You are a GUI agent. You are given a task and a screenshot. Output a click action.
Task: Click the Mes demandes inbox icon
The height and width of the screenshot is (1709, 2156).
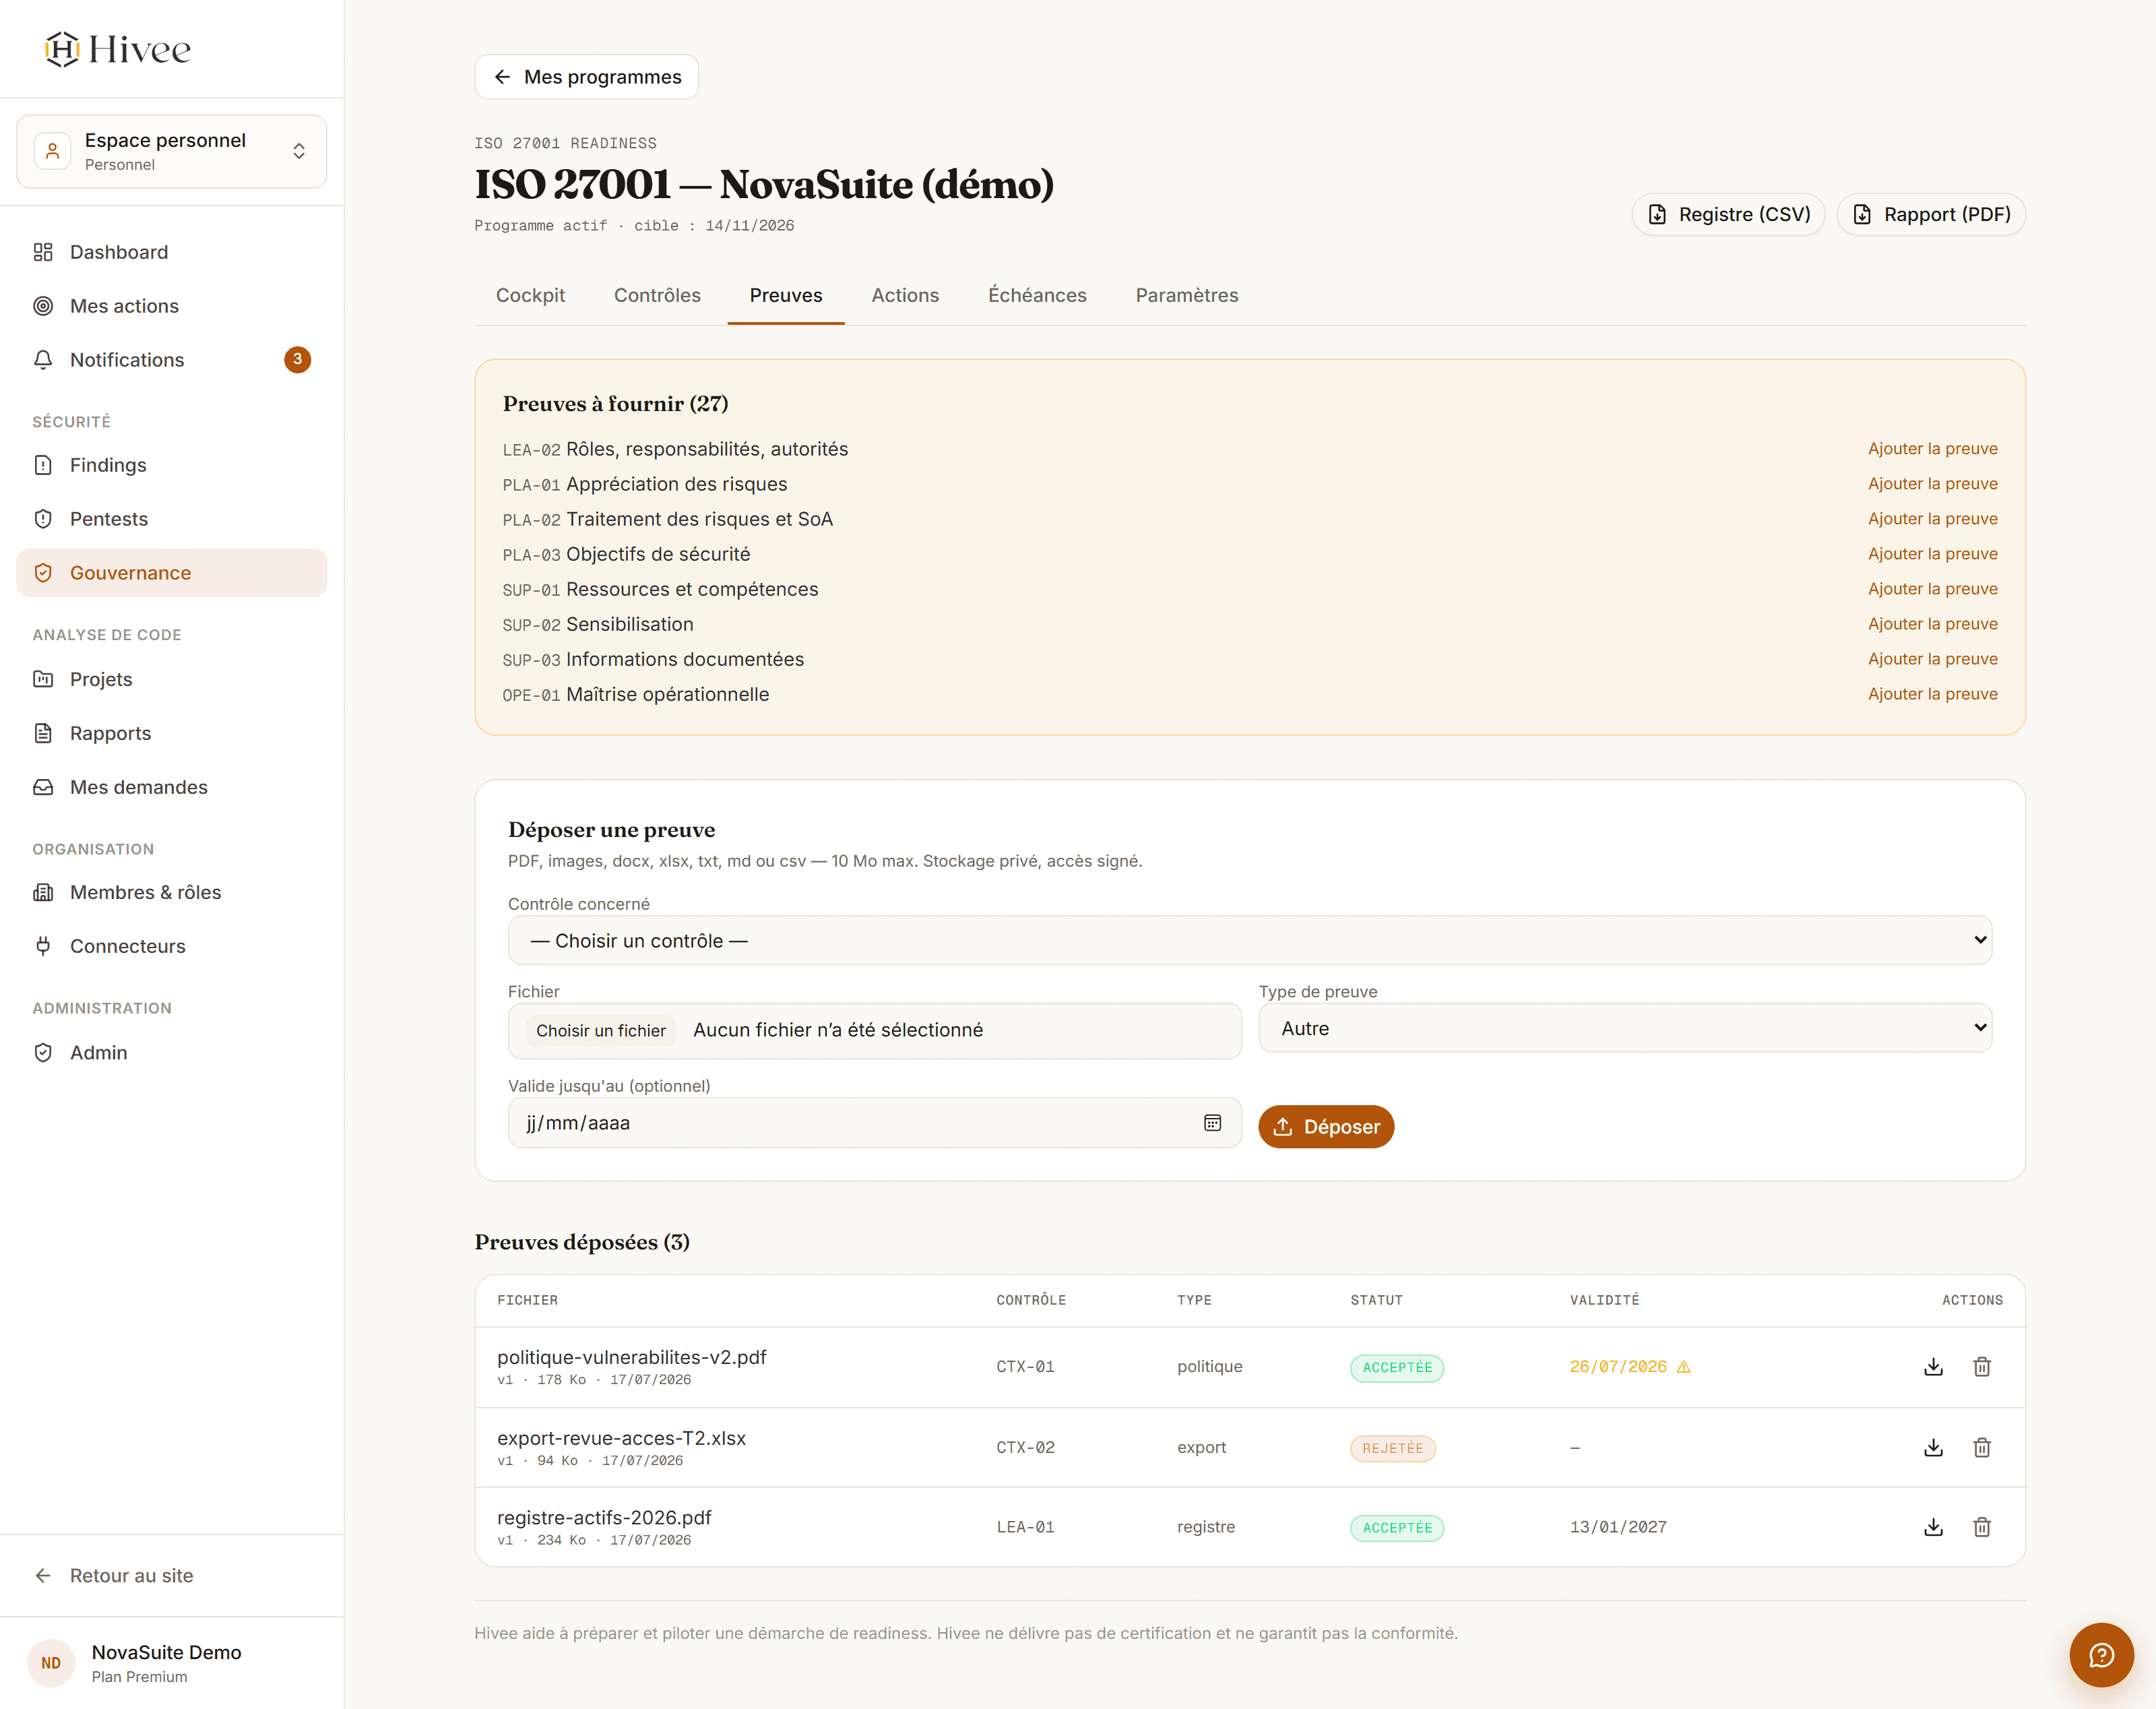point(43,787)
